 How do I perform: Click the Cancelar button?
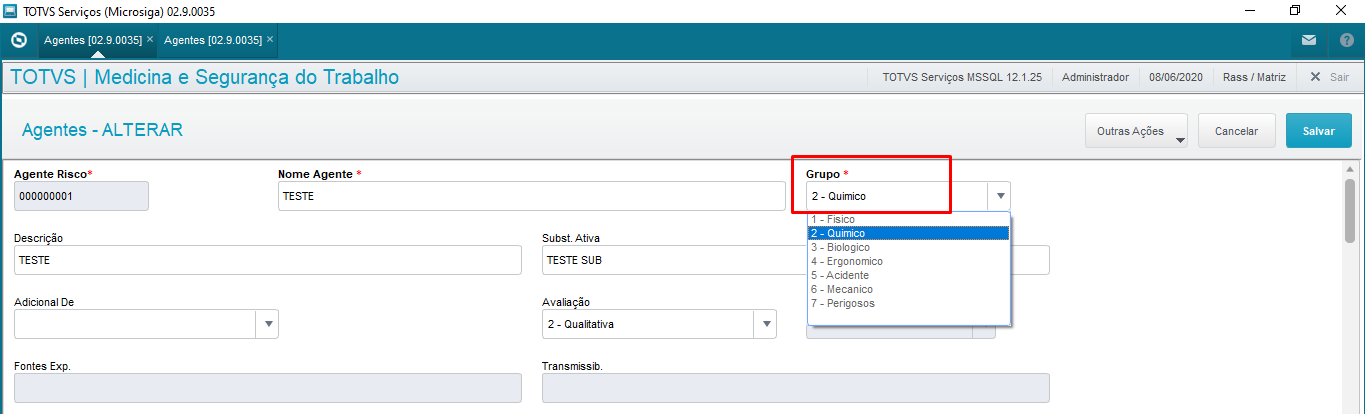tap(1236, 131)
